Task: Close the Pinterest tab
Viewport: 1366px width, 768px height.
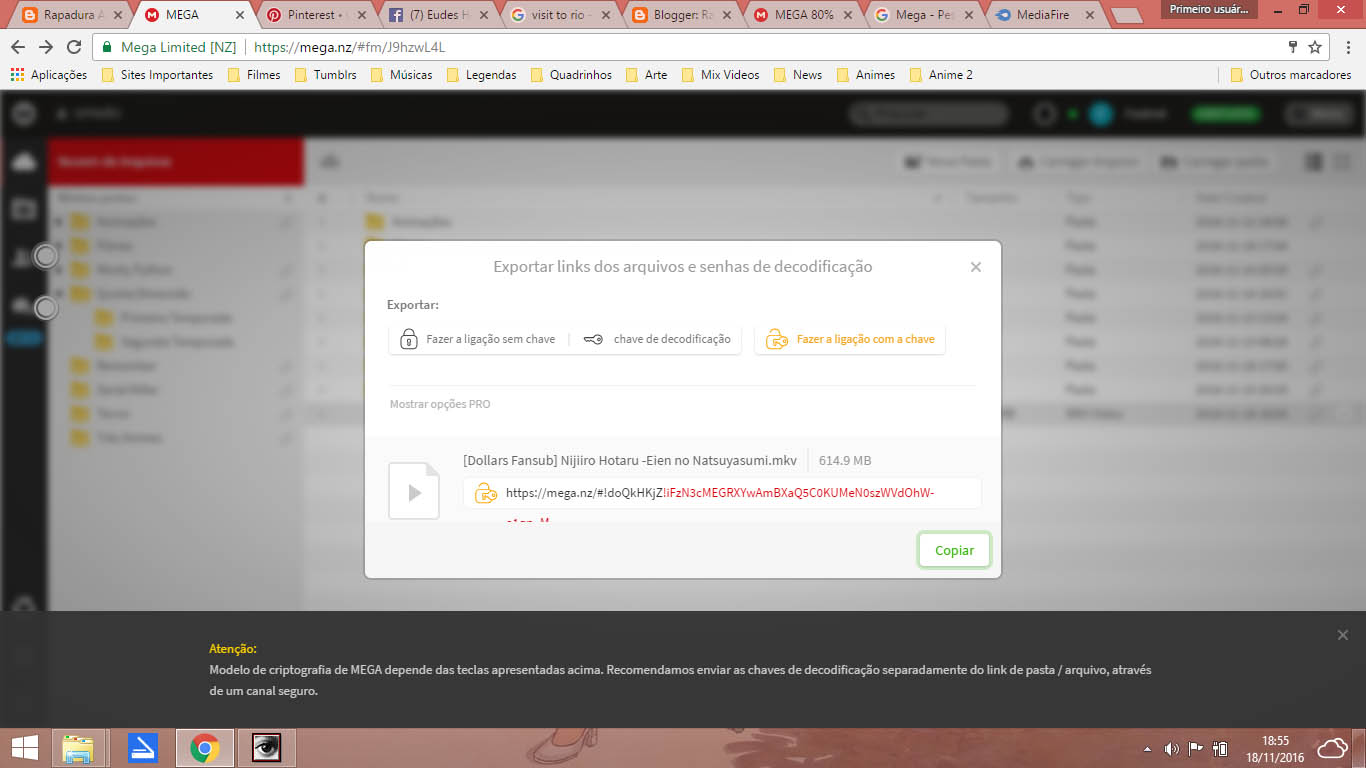Action: [x=362, y=15]
